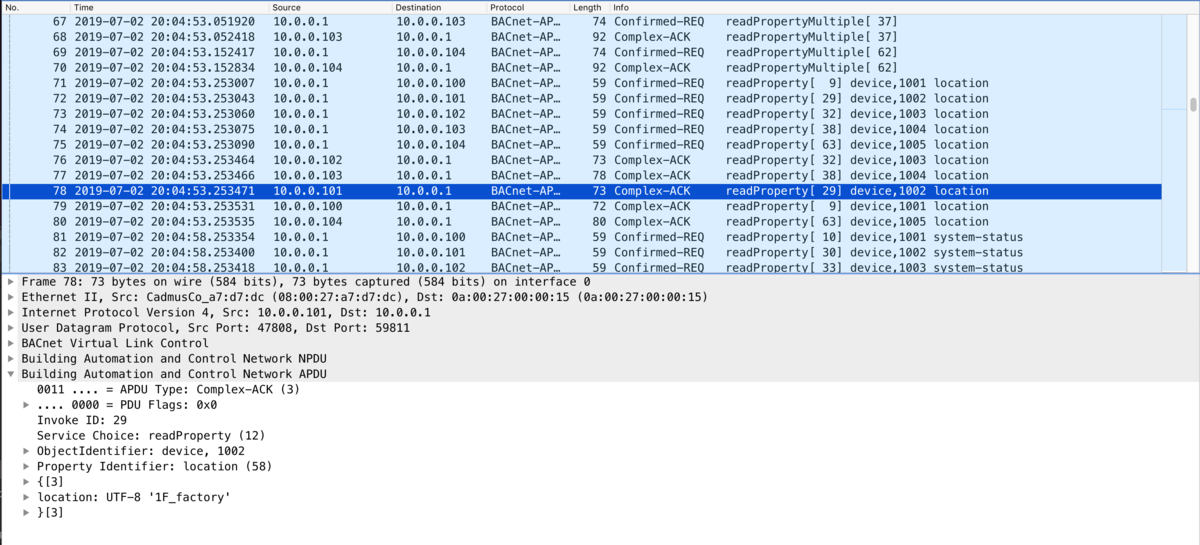Sort packets by the No. column header
Image resolution: width=1200 pixels, height=545 pixels.
35,7
